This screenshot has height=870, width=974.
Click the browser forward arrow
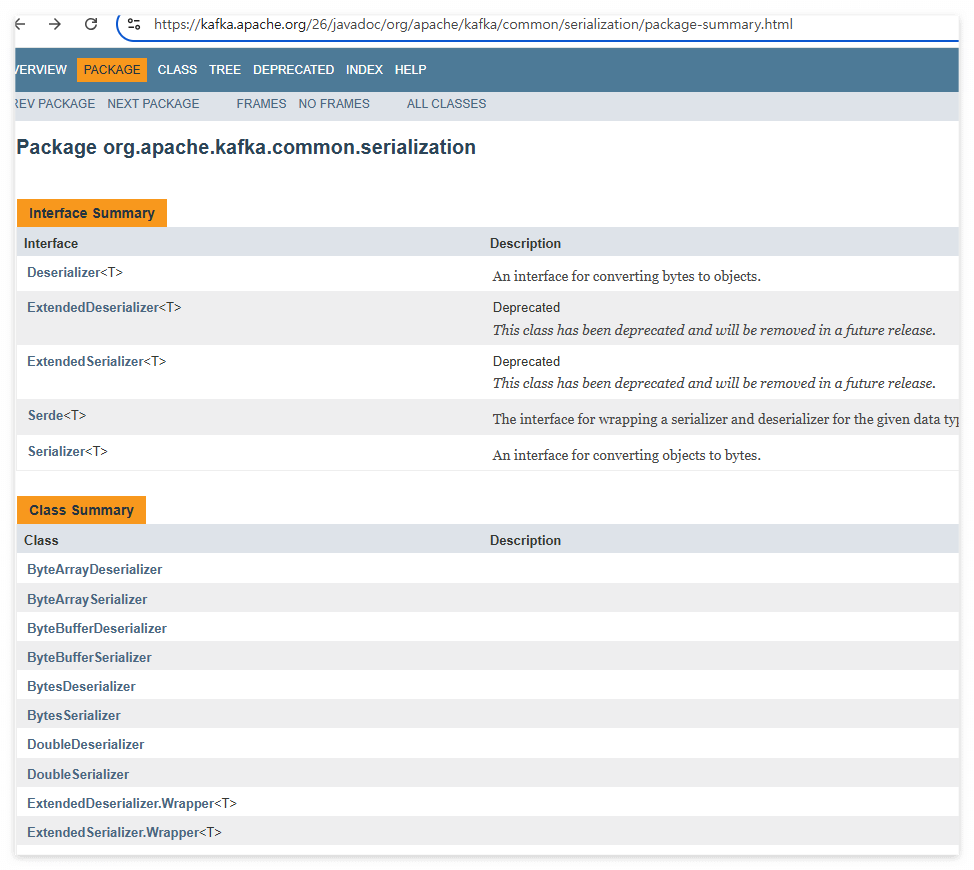55,24
